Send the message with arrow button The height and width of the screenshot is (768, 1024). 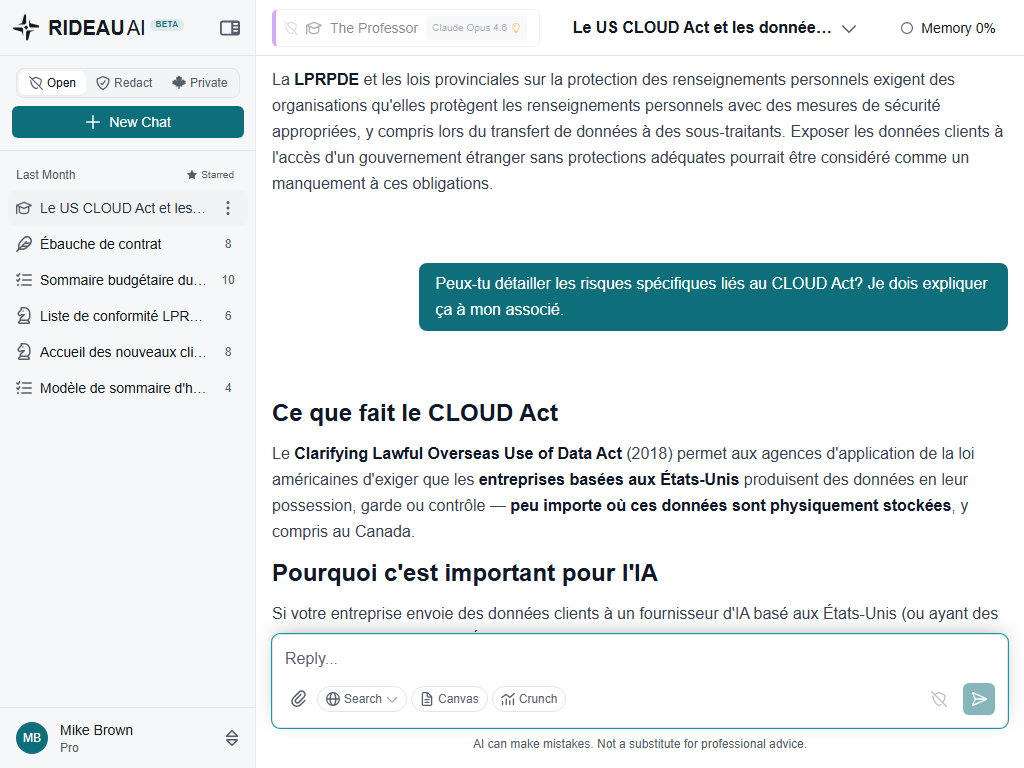coord(979,699)
